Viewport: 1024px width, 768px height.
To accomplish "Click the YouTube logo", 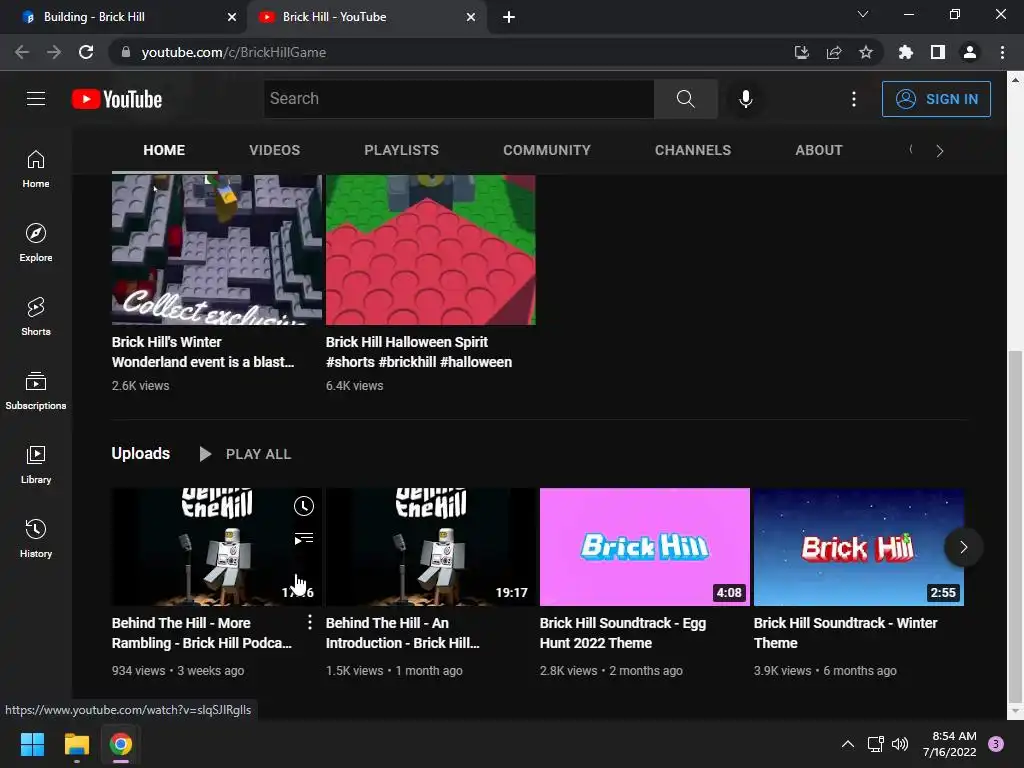I will (x=117, y=99).
